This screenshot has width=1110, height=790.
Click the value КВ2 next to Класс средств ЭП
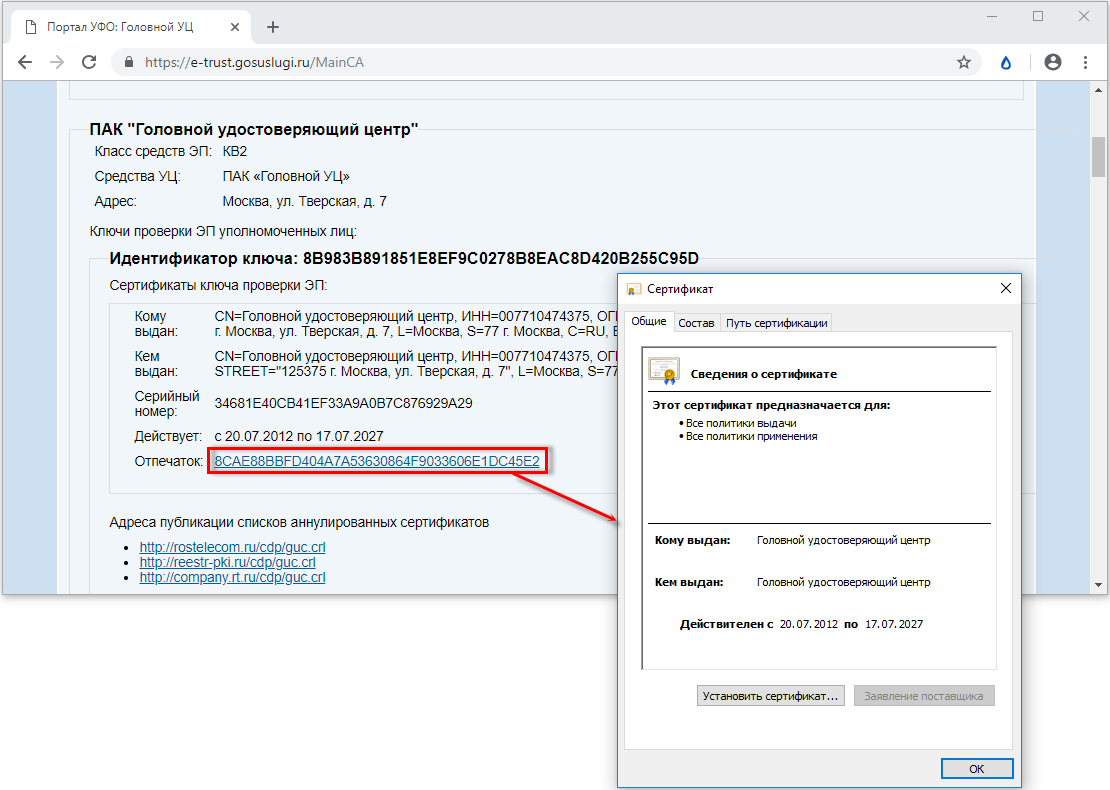(x=234, y=151)
